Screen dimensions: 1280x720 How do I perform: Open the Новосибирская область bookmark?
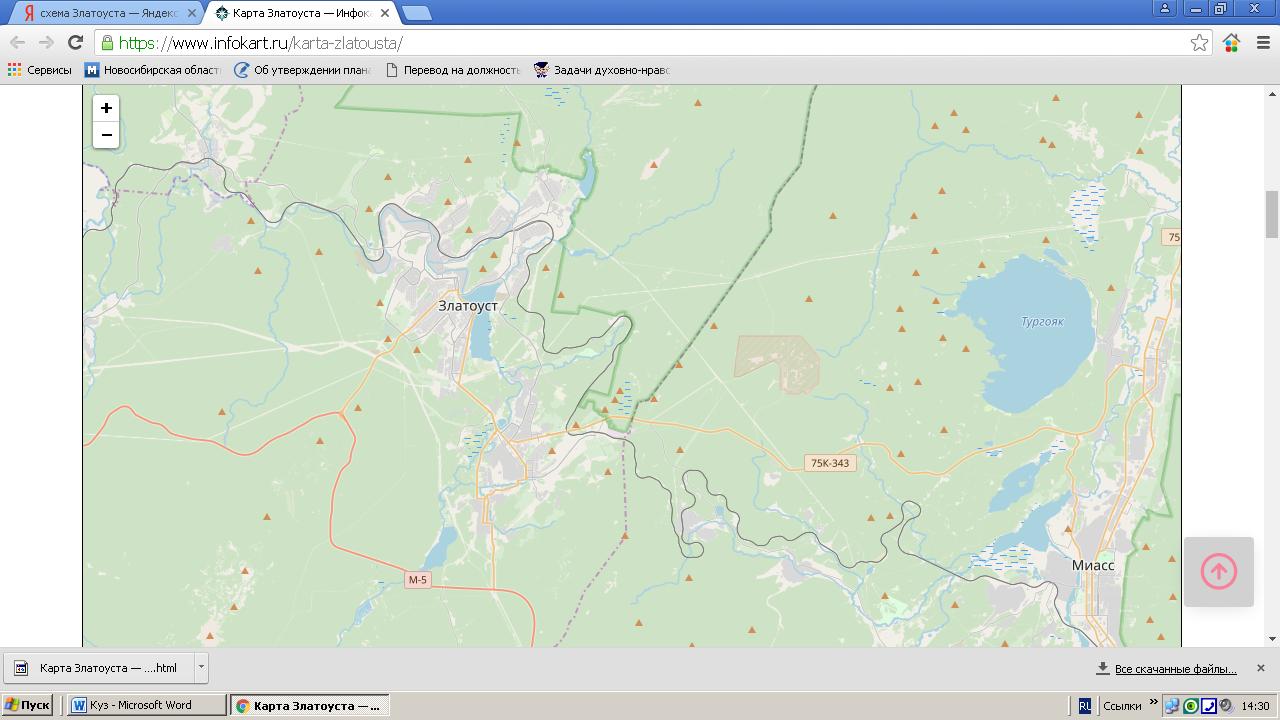(x=152, y=70)
